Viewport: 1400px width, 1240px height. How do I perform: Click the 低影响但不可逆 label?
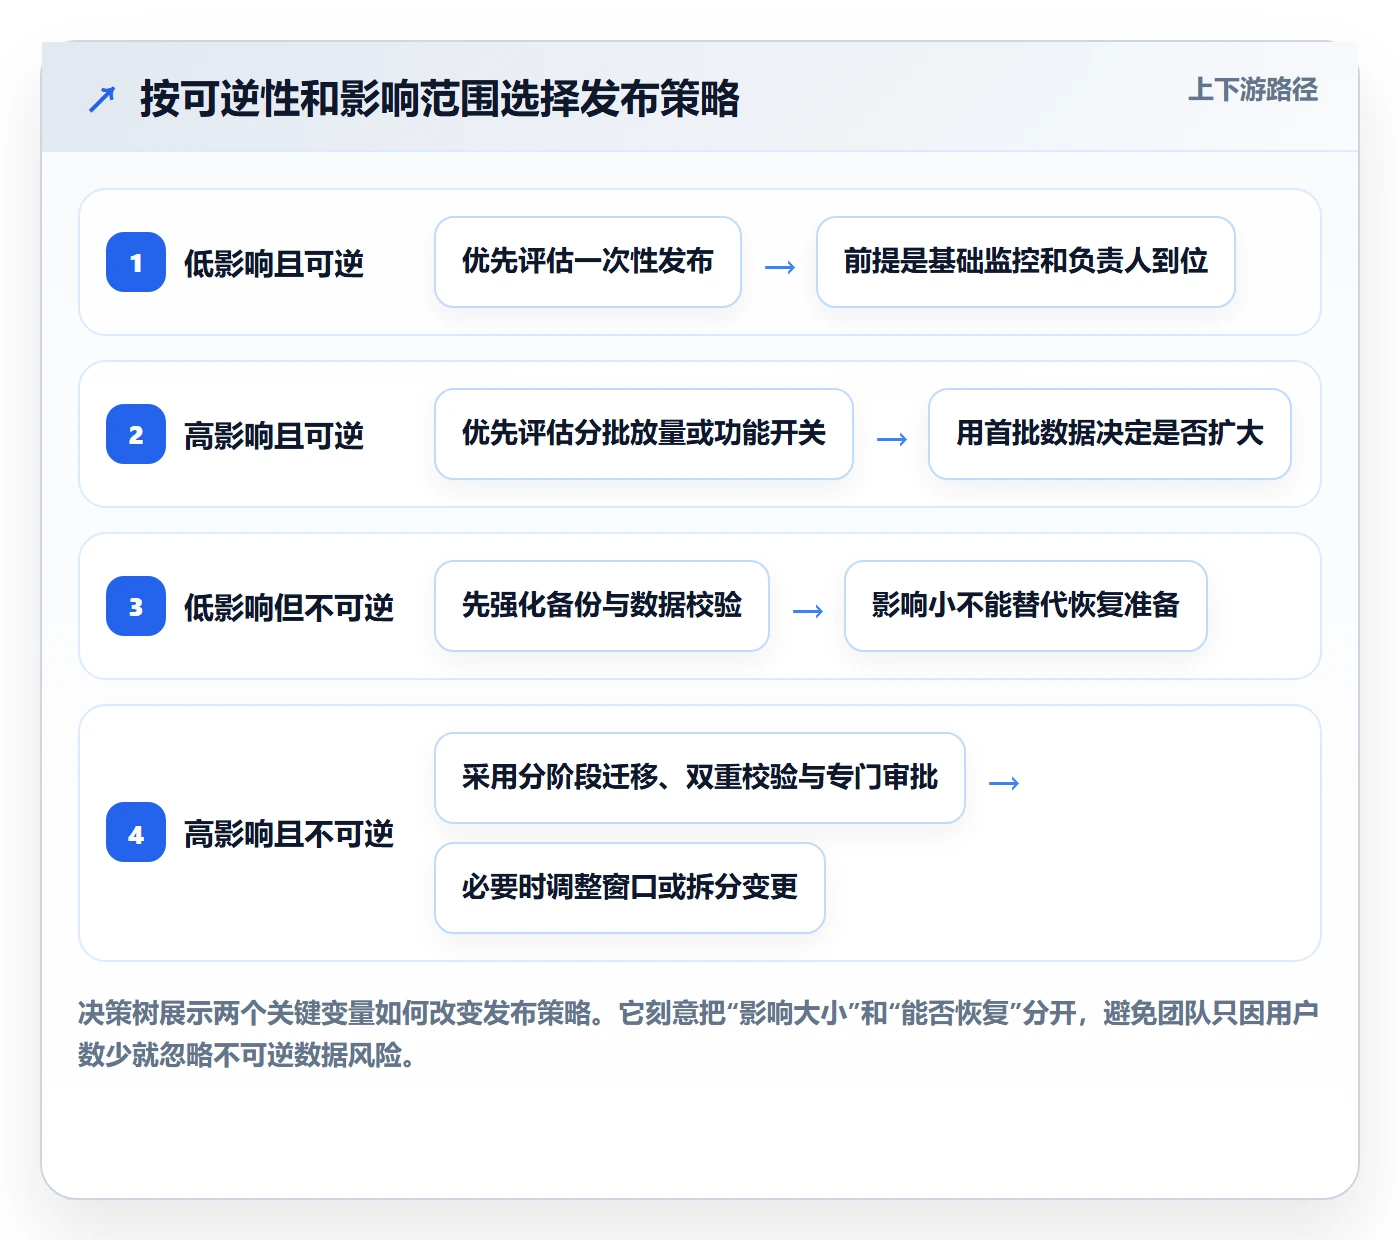(289, 607)
